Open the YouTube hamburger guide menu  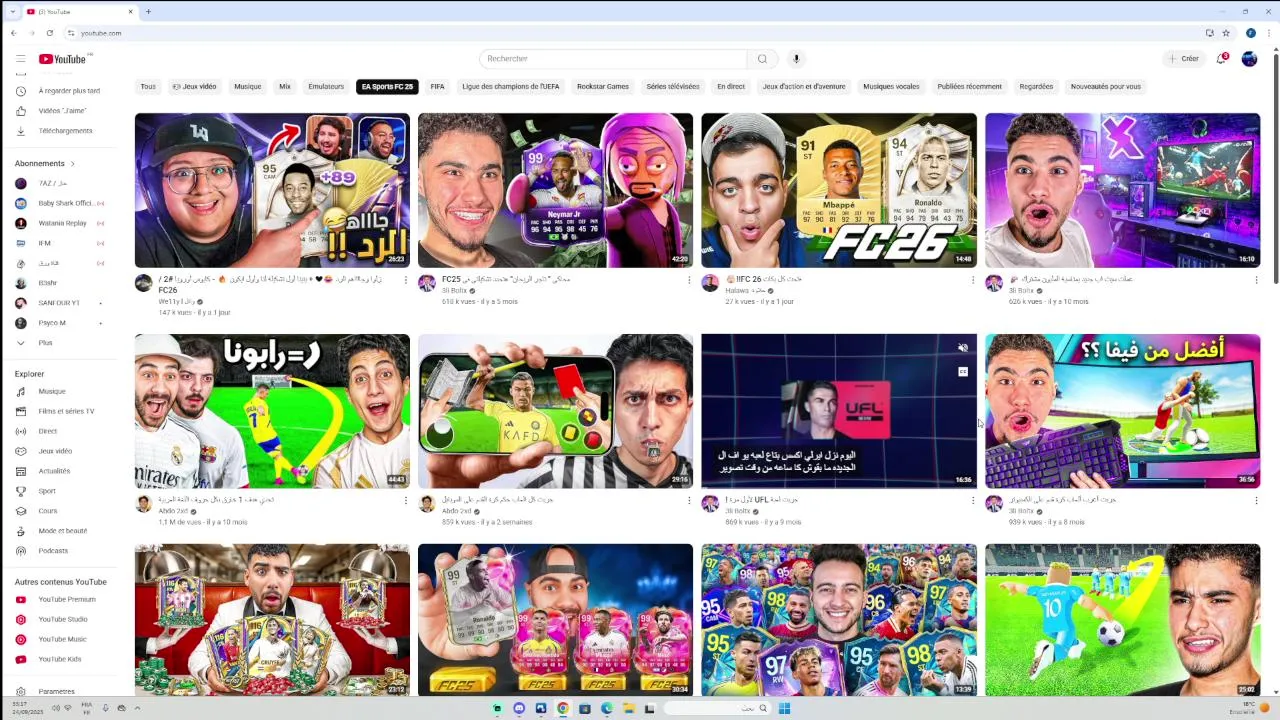click(x=20, y=59)
